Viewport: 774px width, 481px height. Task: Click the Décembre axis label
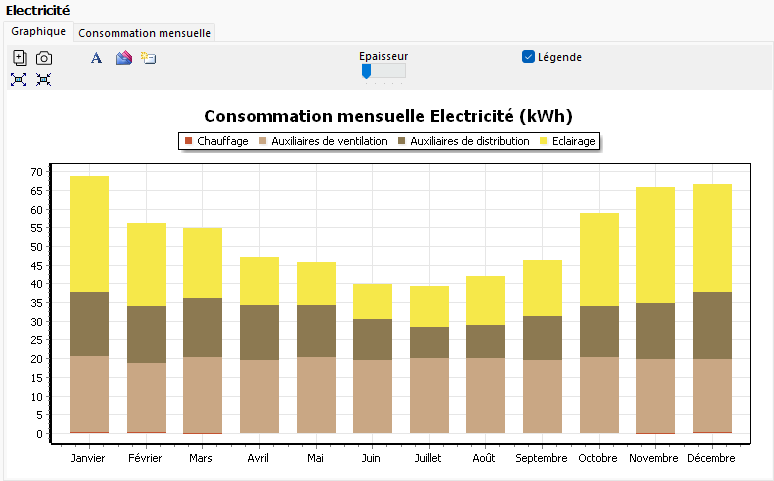[711, 458]
